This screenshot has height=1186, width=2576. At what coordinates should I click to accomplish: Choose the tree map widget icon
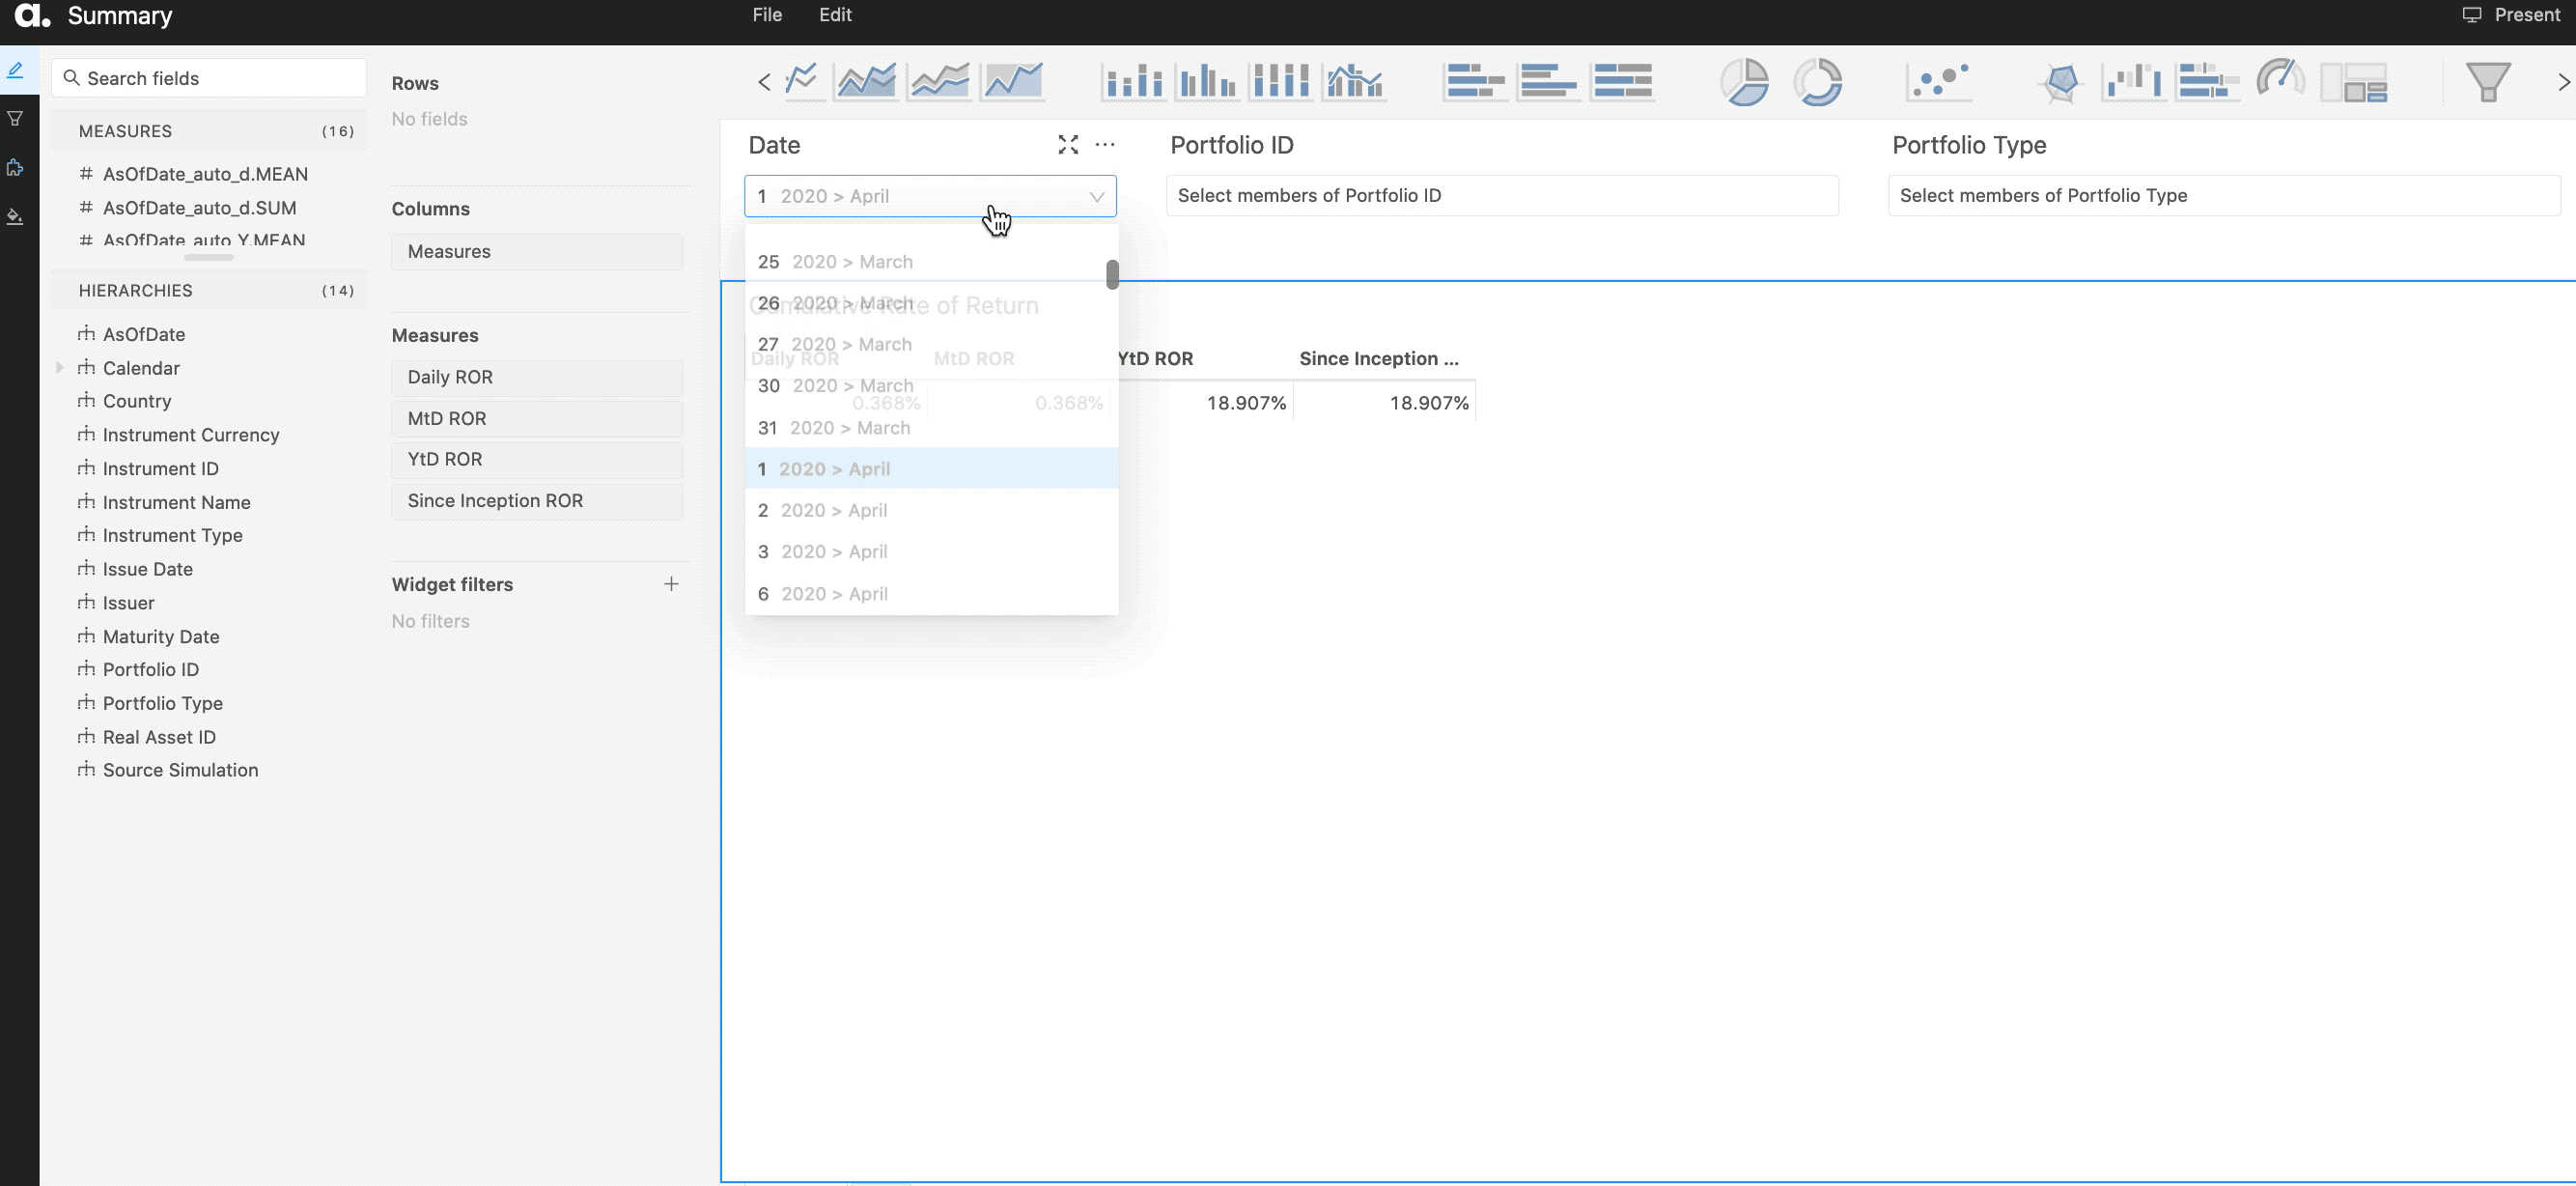[2354, 81]
